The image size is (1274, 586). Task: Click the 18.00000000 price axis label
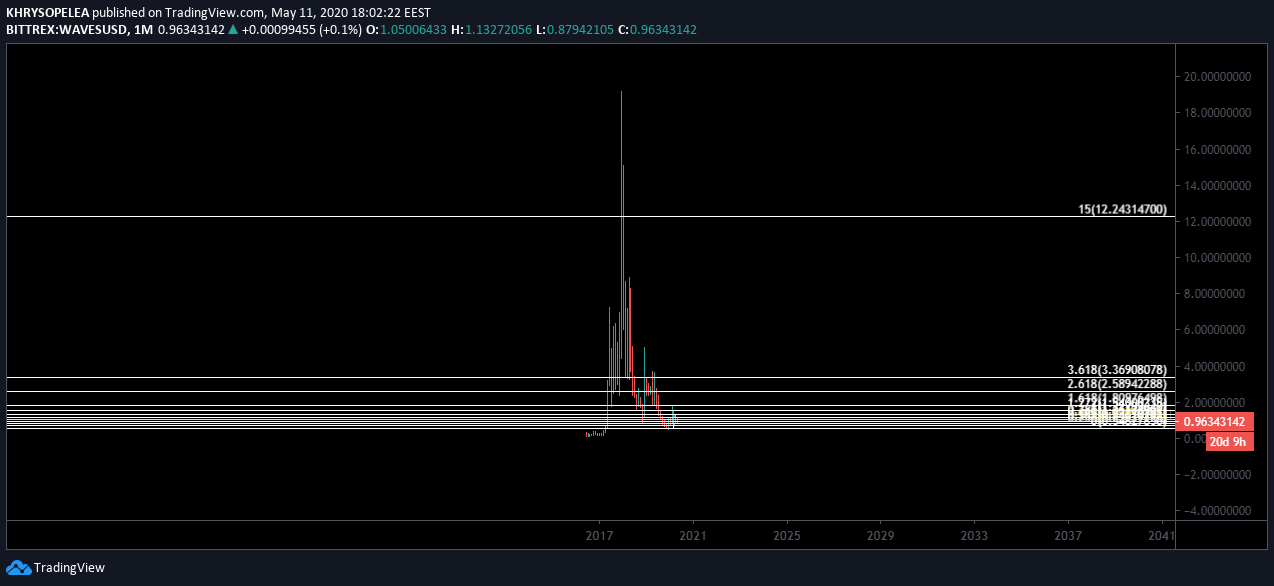point(1216,113)
